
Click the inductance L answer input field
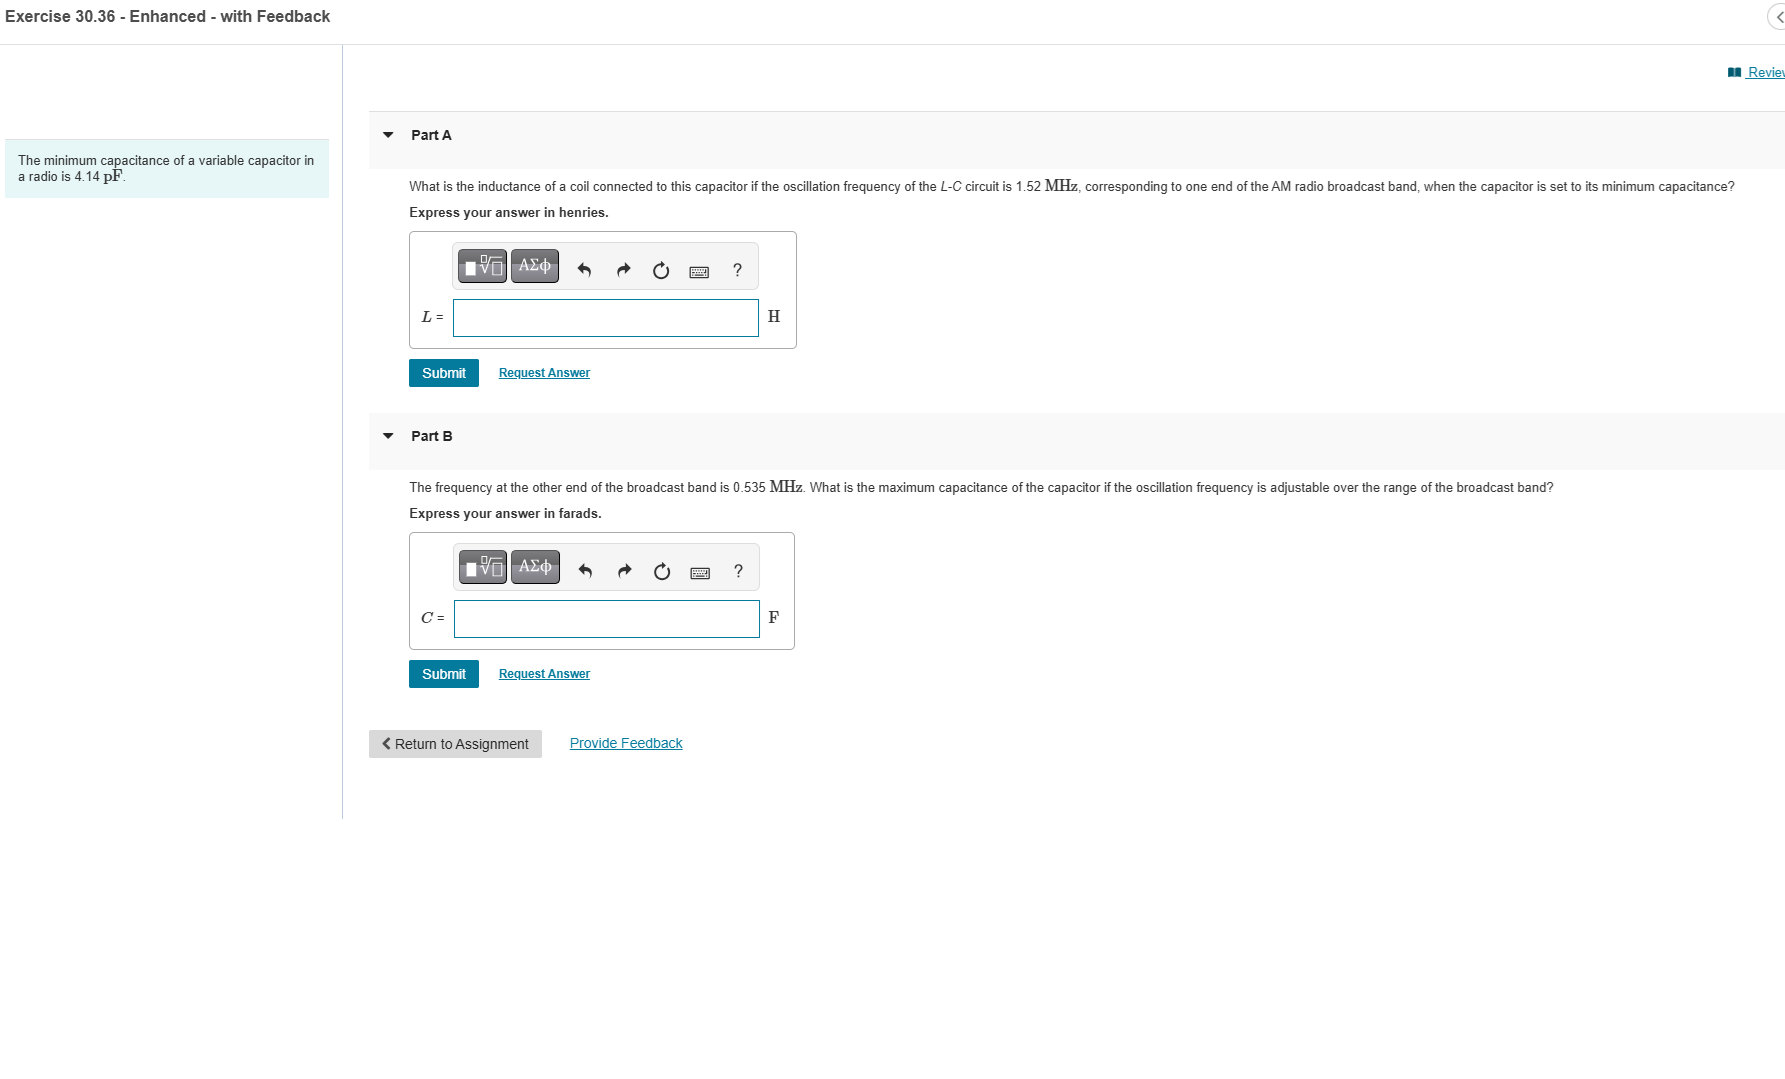pos(606,318)
